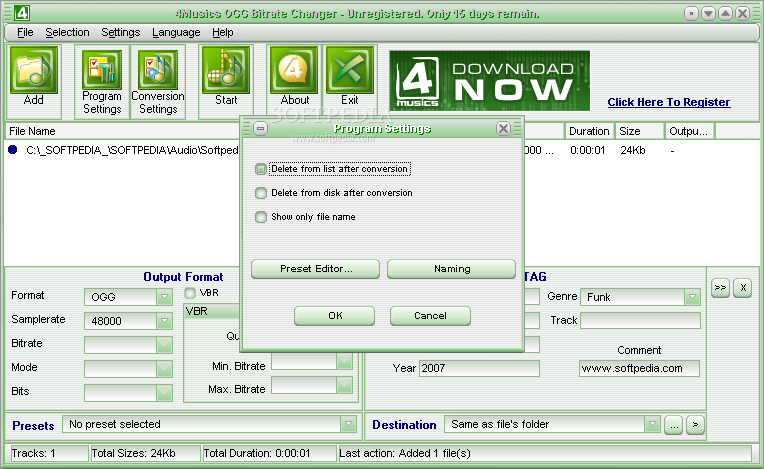Click the >> button beside the tag panel

point(720,287)
